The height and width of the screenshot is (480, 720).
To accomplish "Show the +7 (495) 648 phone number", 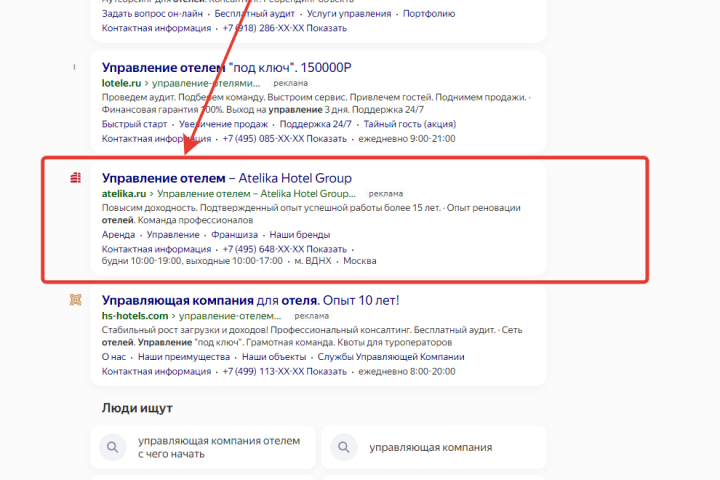I will coord(284,249).
